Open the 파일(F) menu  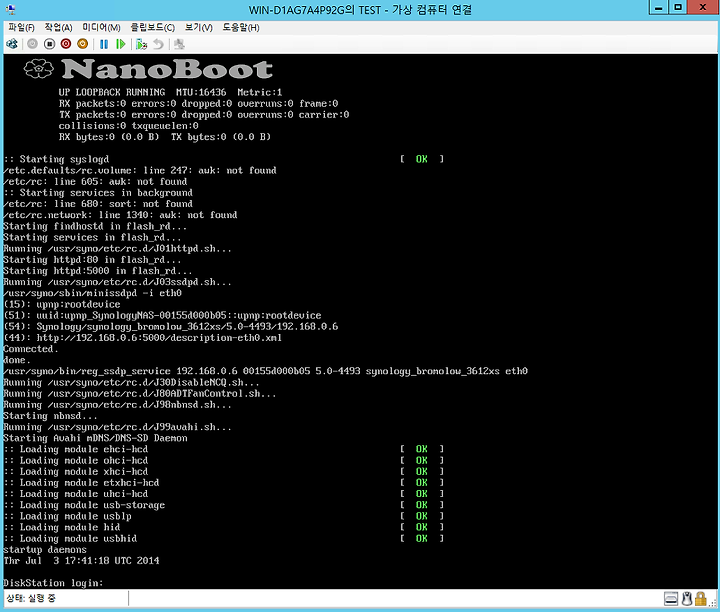tap(21, 28)
